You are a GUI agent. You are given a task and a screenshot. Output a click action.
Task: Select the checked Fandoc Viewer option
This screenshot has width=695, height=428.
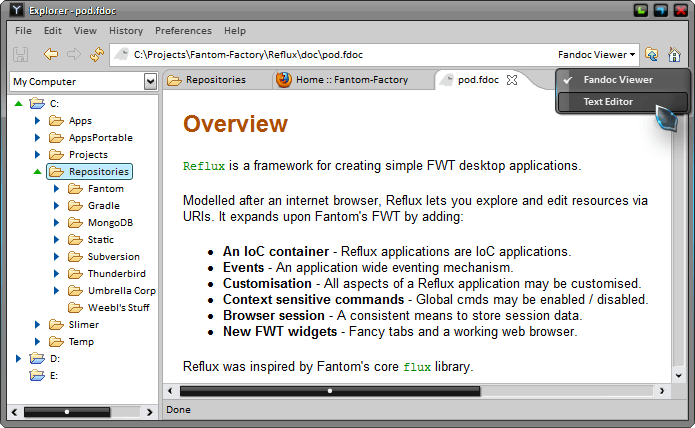(x=617, y=80)
